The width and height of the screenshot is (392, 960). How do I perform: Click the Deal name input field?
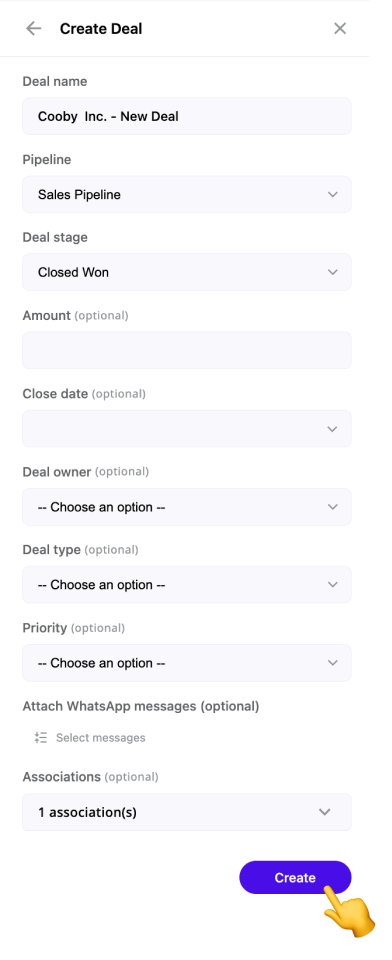pyautogui.click(x=187, y=116)
